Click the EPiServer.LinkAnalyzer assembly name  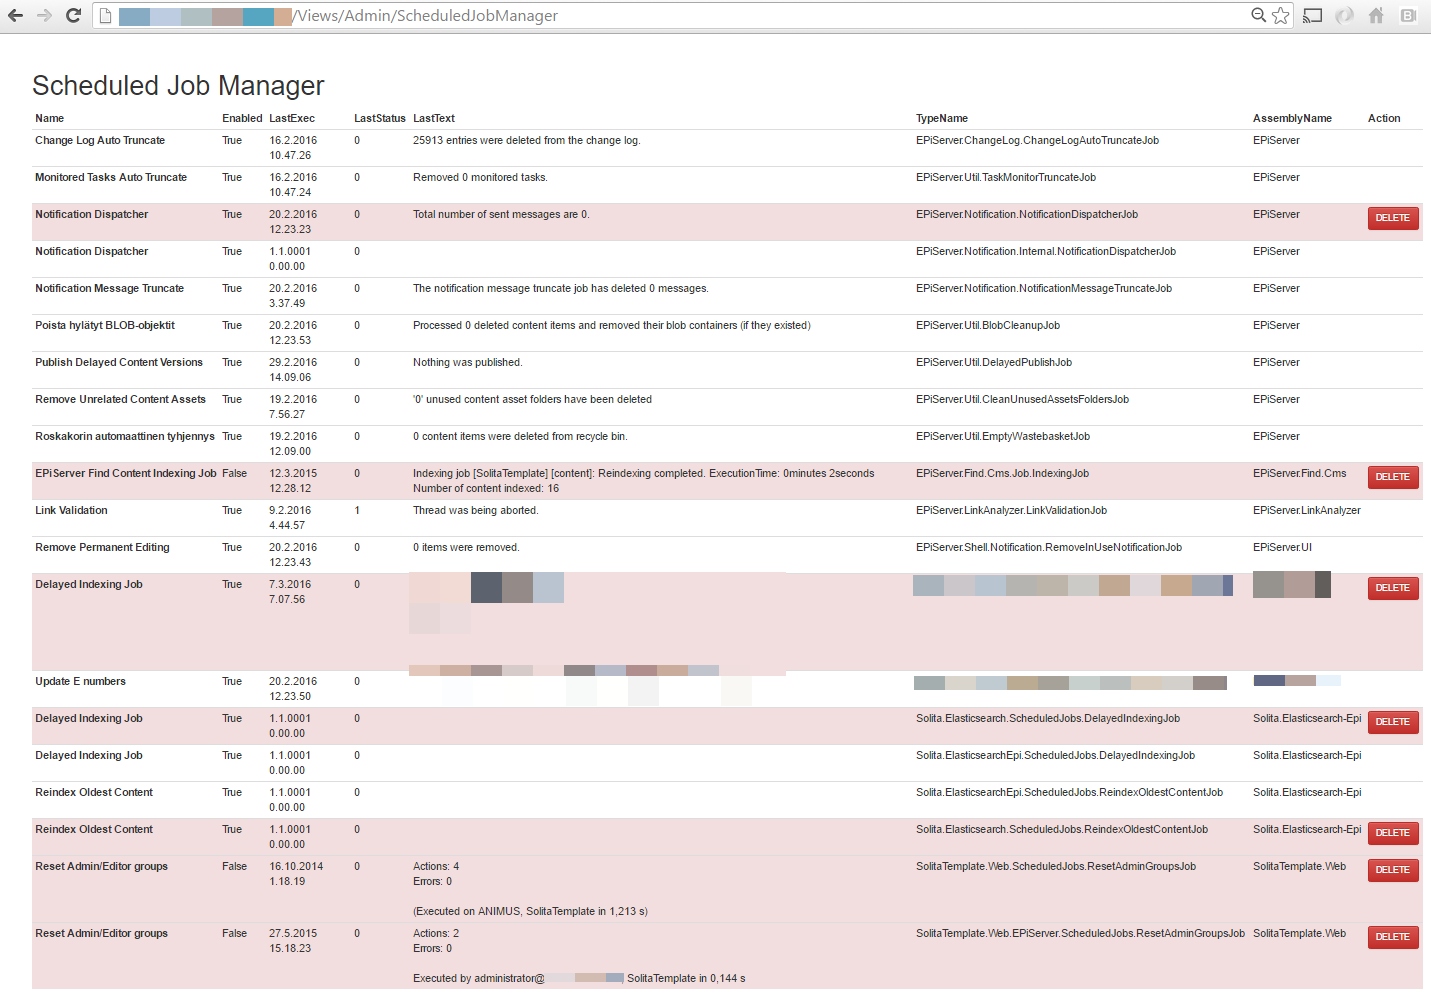coord(1307,510)
